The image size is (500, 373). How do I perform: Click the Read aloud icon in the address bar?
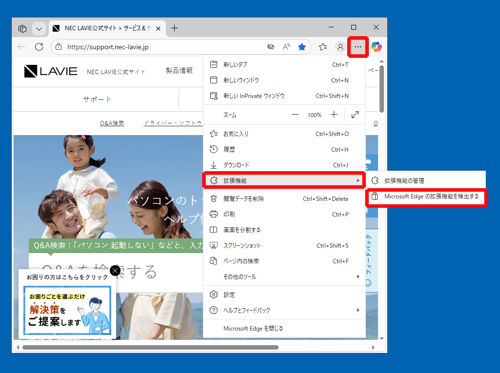pyautogui.click(x=286, y=47)
